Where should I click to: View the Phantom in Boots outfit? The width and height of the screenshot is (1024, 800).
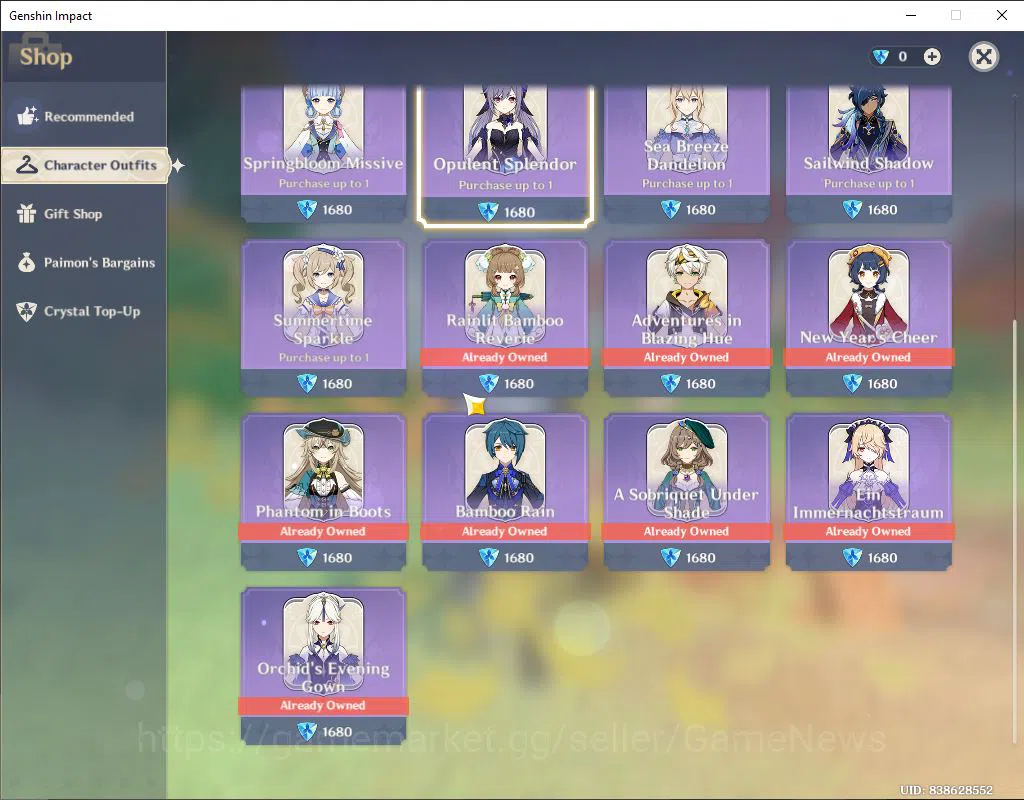(323, 492)
